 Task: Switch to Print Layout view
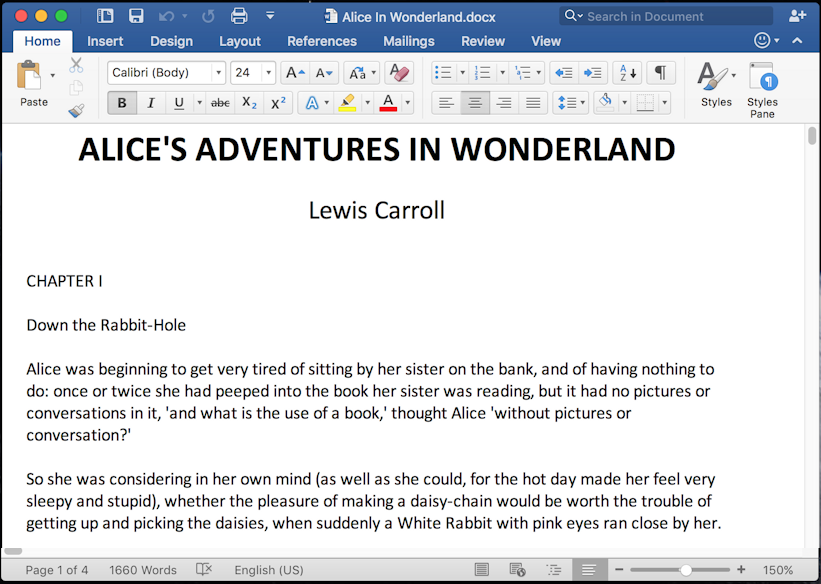(x=481, y=569)
